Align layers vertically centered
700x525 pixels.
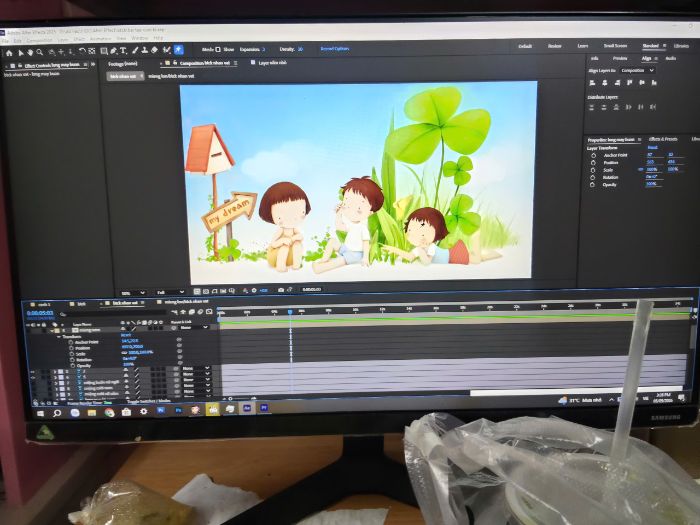pyautogui.click(x=642, y=83)
